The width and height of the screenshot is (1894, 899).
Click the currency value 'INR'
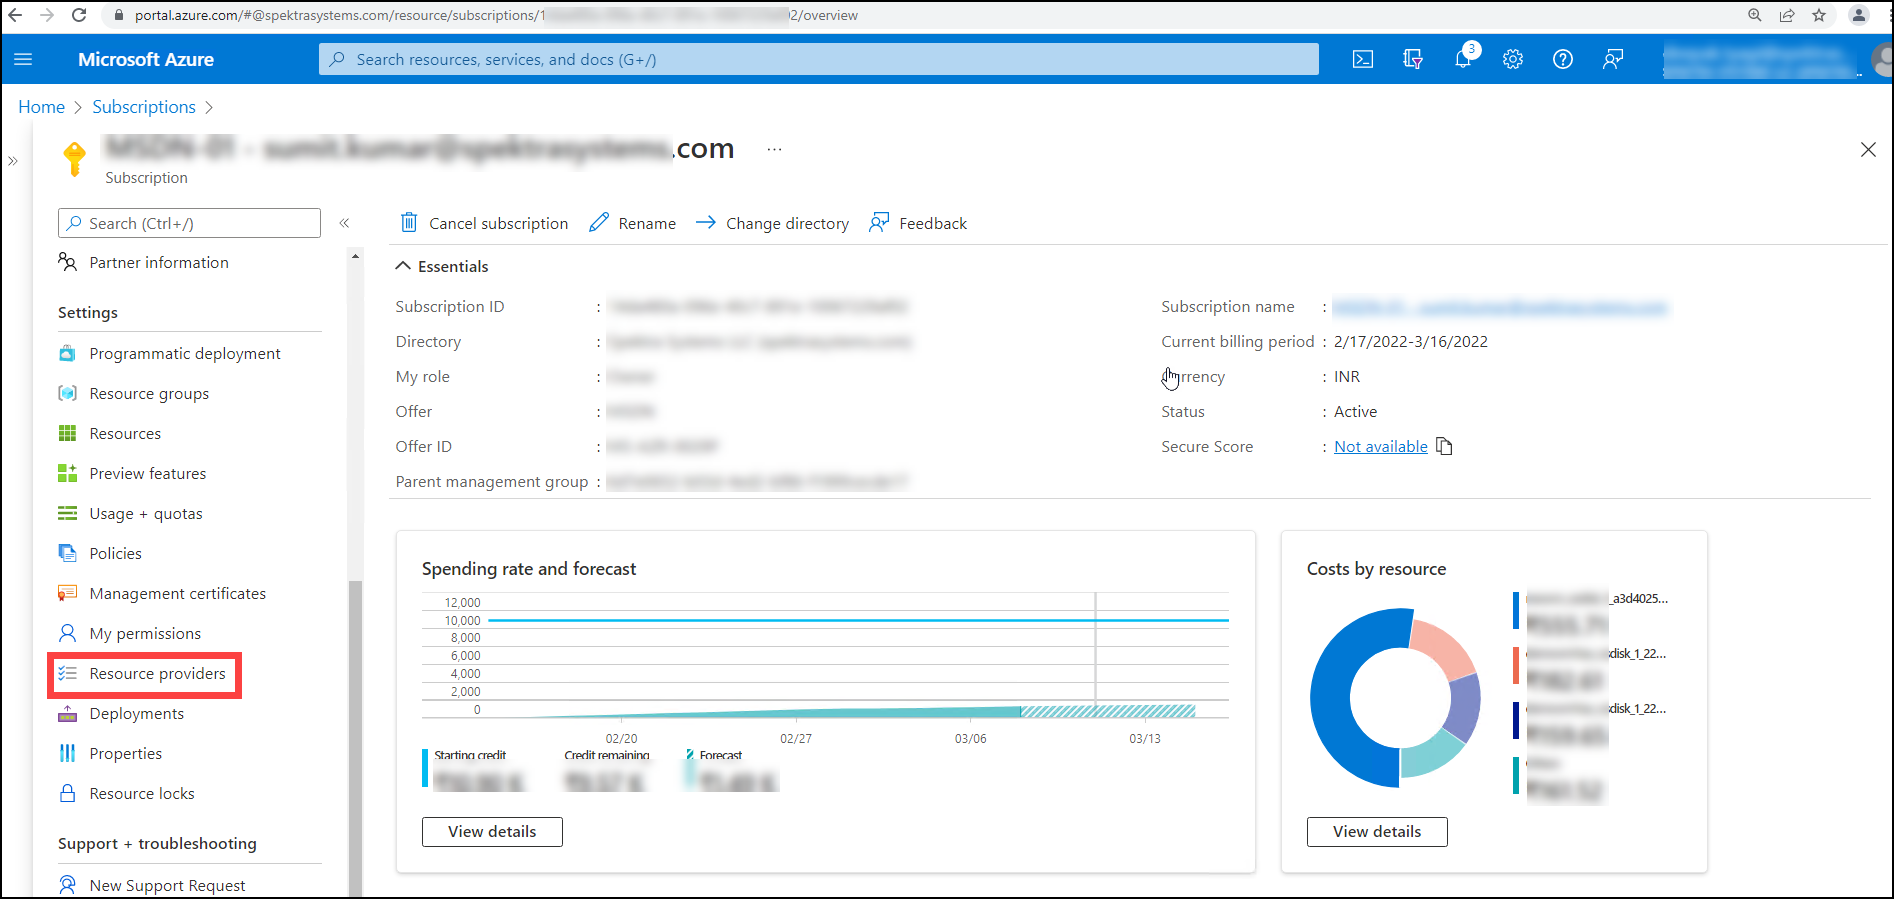(1346, 376)
